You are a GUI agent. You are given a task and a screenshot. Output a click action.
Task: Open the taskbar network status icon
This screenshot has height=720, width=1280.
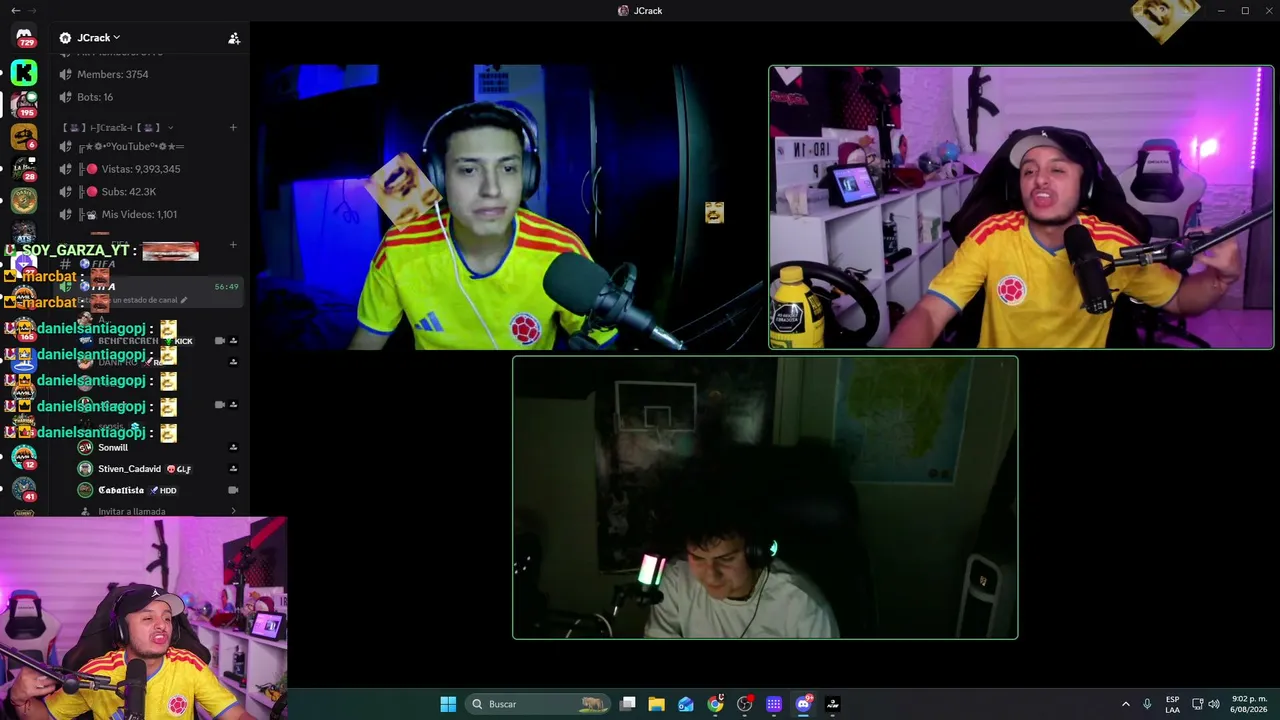click(1197, 704)
